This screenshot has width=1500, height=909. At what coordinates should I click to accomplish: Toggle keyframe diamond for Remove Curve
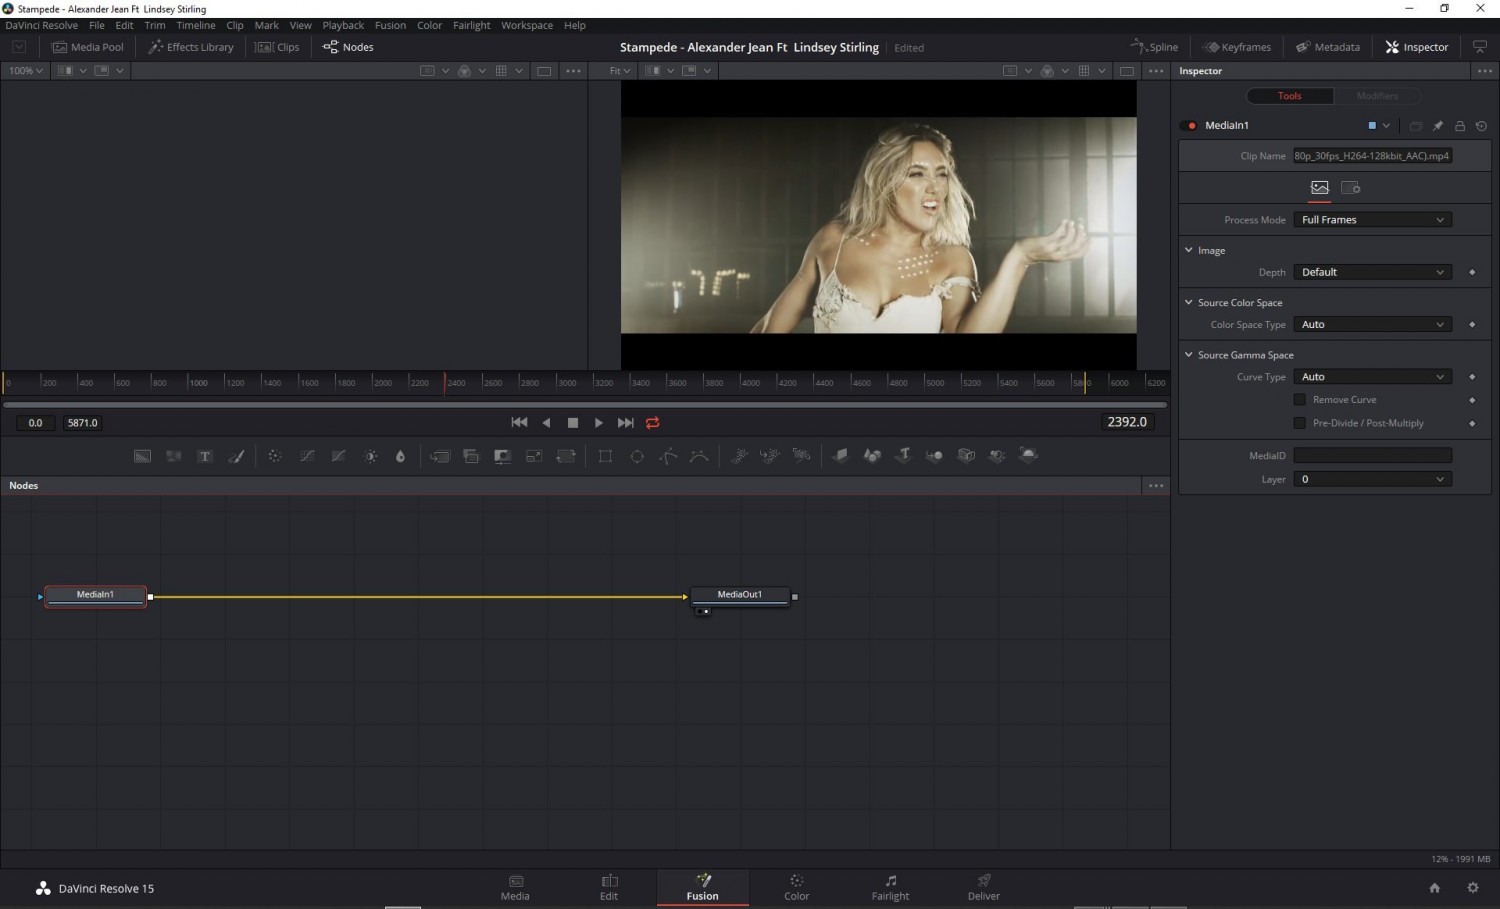[1472, 400]
